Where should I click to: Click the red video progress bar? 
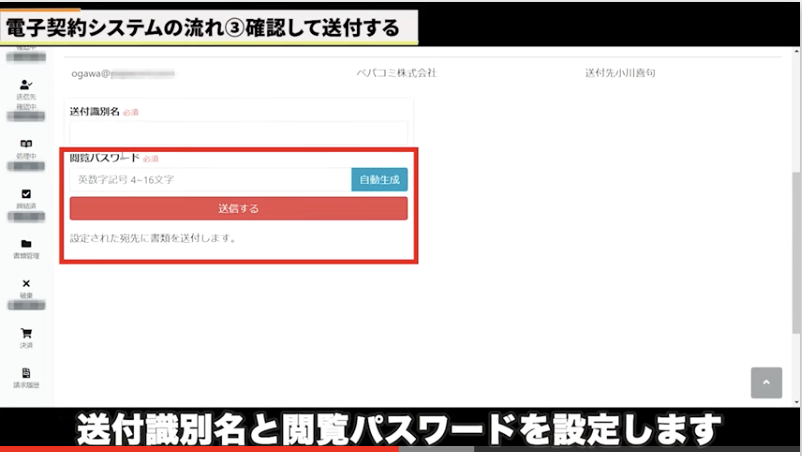click(200, 449)
